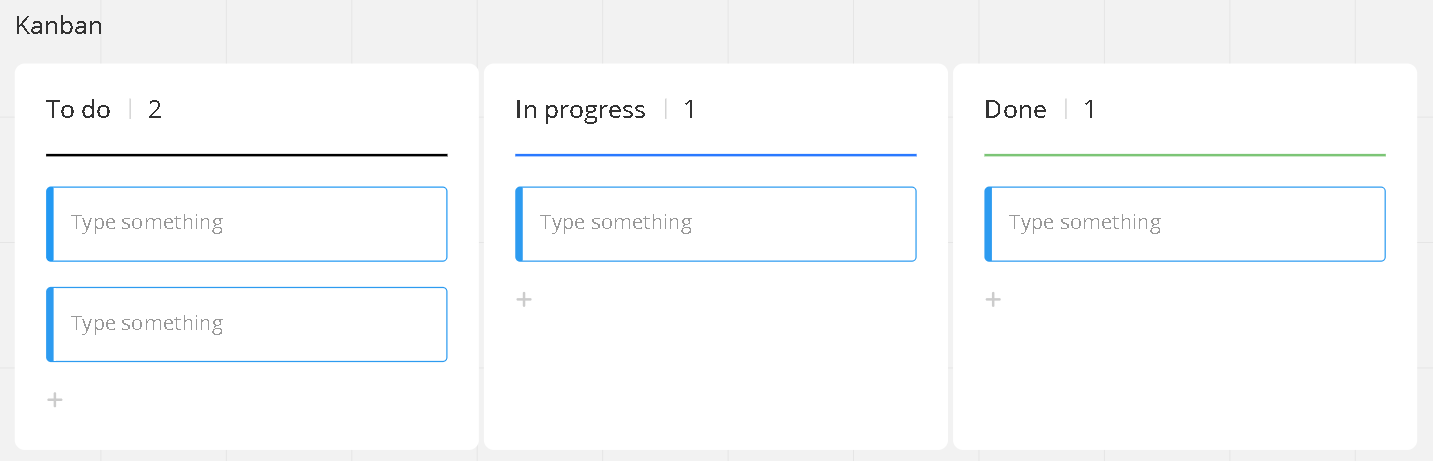Click second To do card text field
The image size is (1433, 461).
coord(247,324)
